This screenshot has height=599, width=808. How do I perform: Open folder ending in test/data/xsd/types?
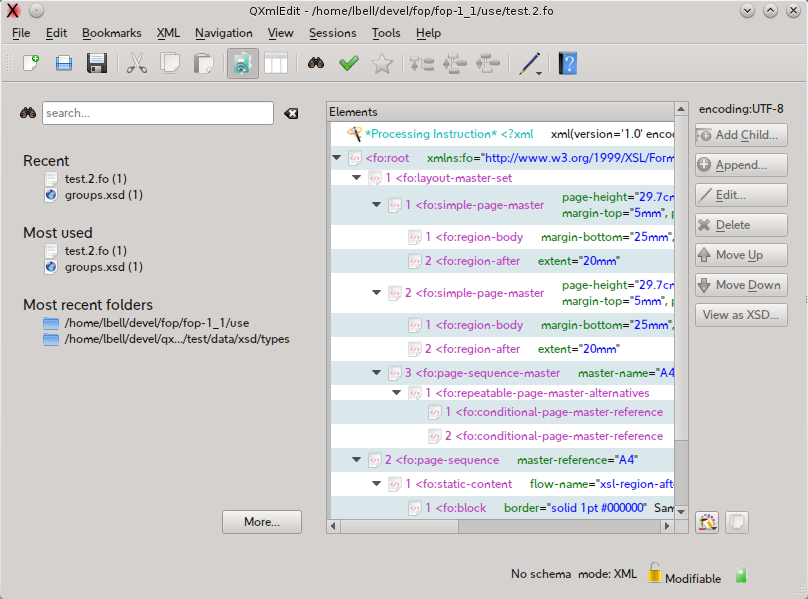(x=177, y=339)
